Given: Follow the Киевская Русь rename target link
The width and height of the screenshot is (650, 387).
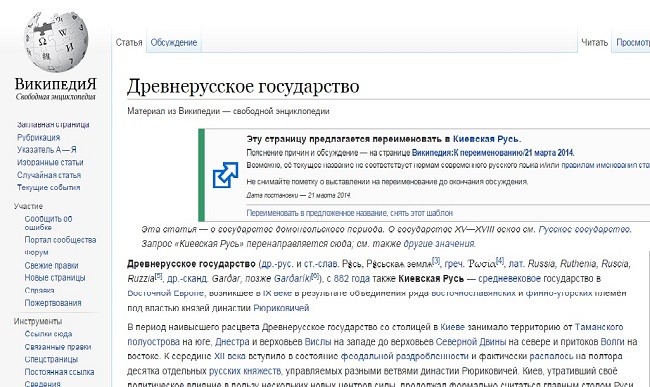Looking at the screenshot, I should 486,139.
